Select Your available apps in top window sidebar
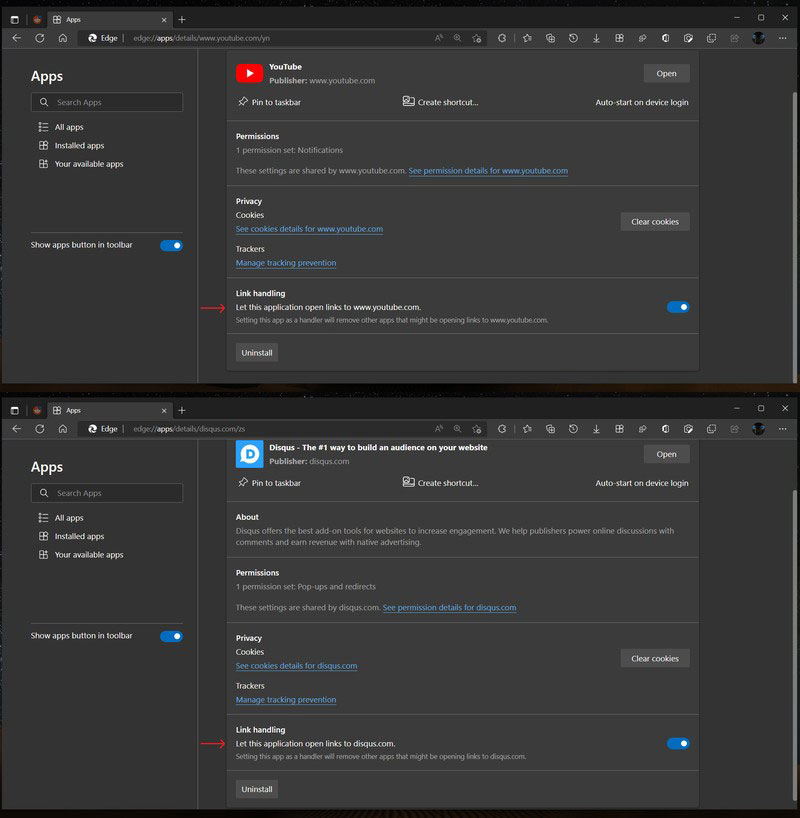 (x=81, y=164)
